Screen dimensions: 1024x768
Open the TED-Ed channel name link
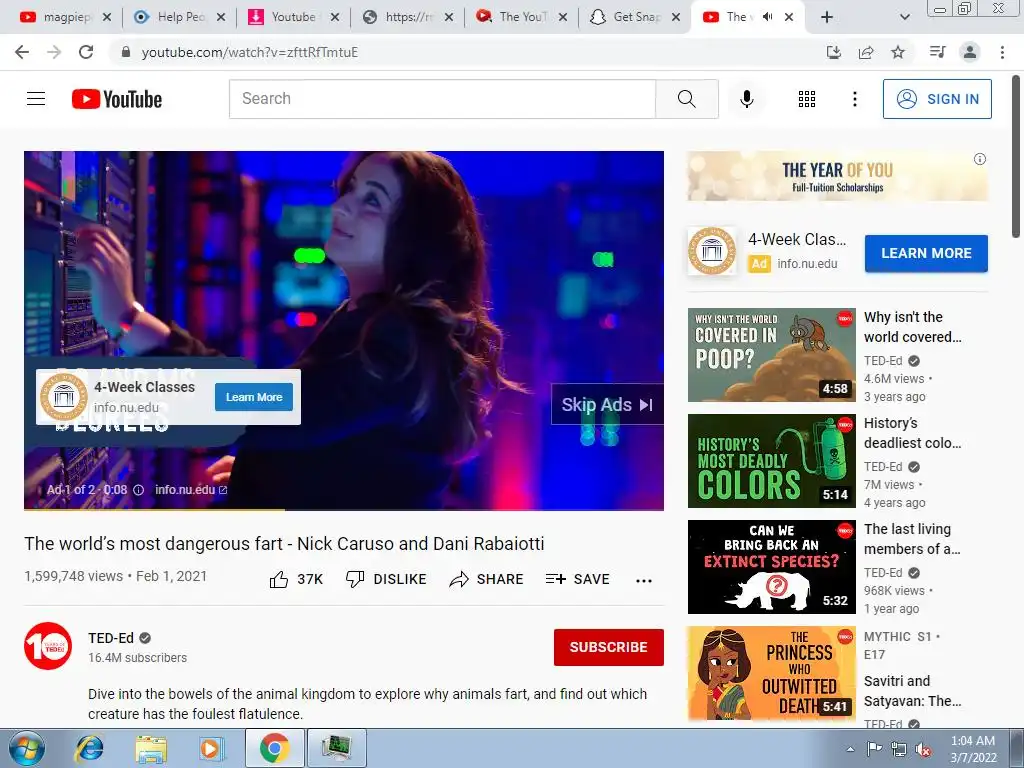(x=111, y=638)
